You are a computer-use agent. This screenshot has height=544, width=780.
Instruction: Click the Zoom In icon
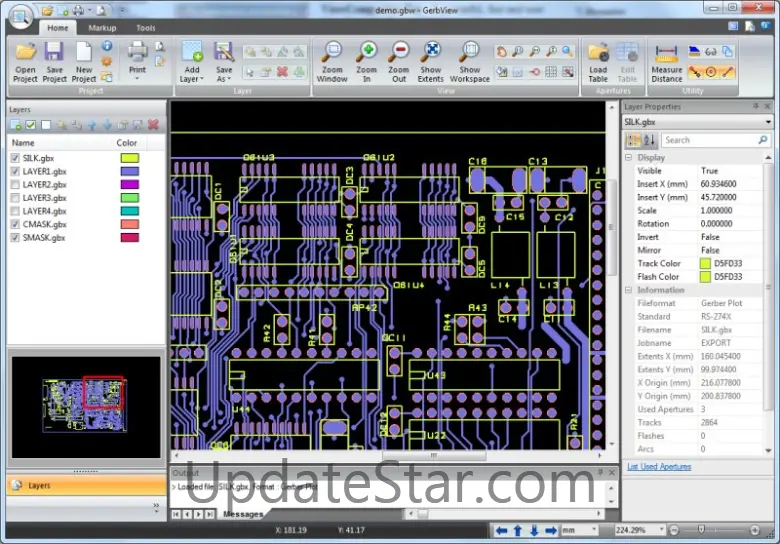(x=366, y=52)
